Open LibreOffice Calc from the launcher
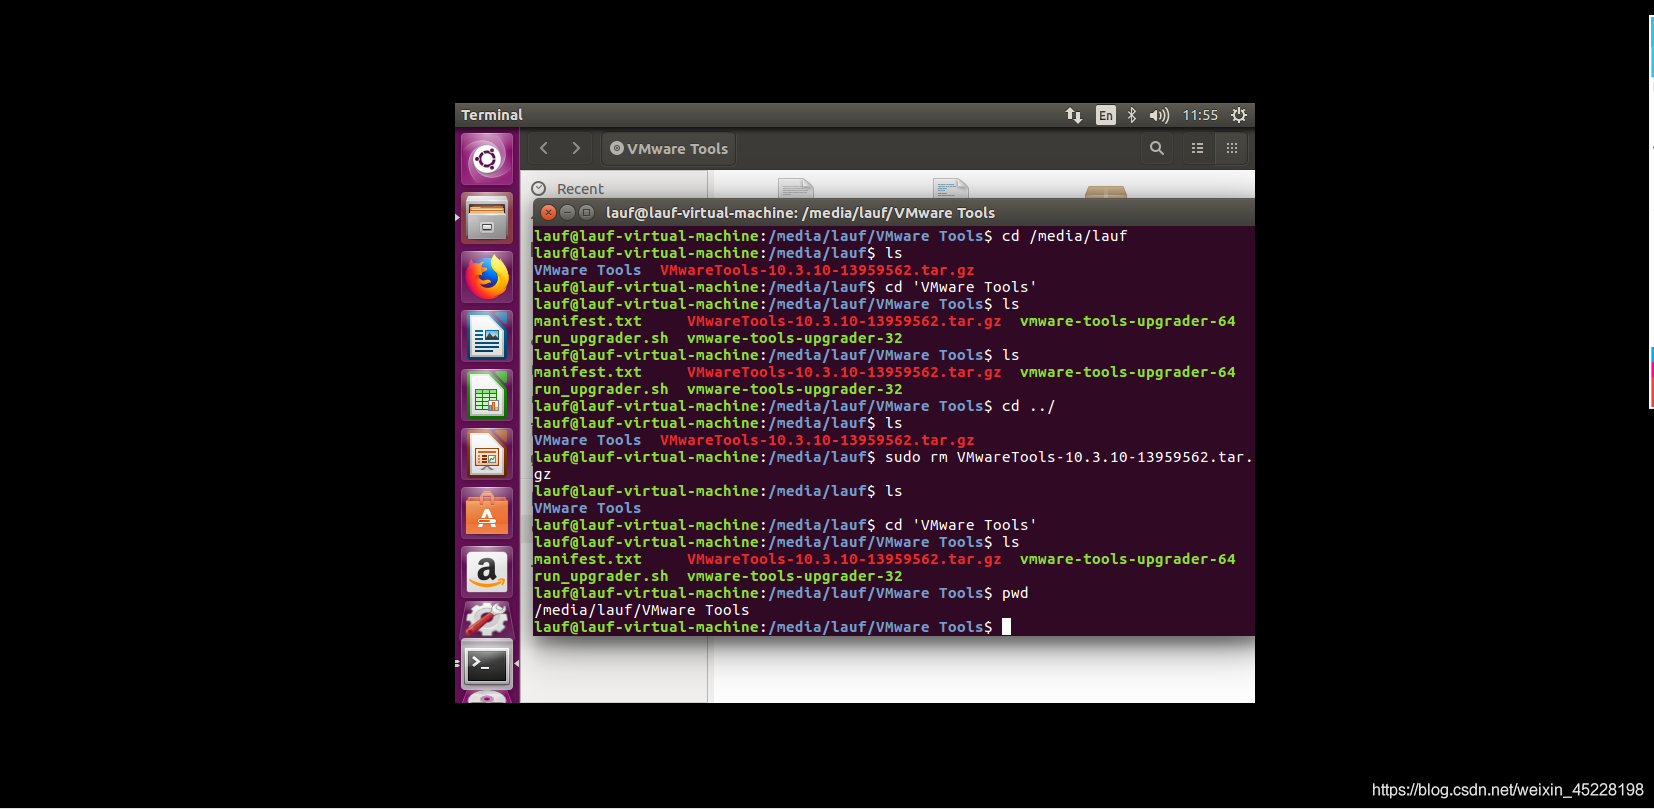 (x=487, y=395)
